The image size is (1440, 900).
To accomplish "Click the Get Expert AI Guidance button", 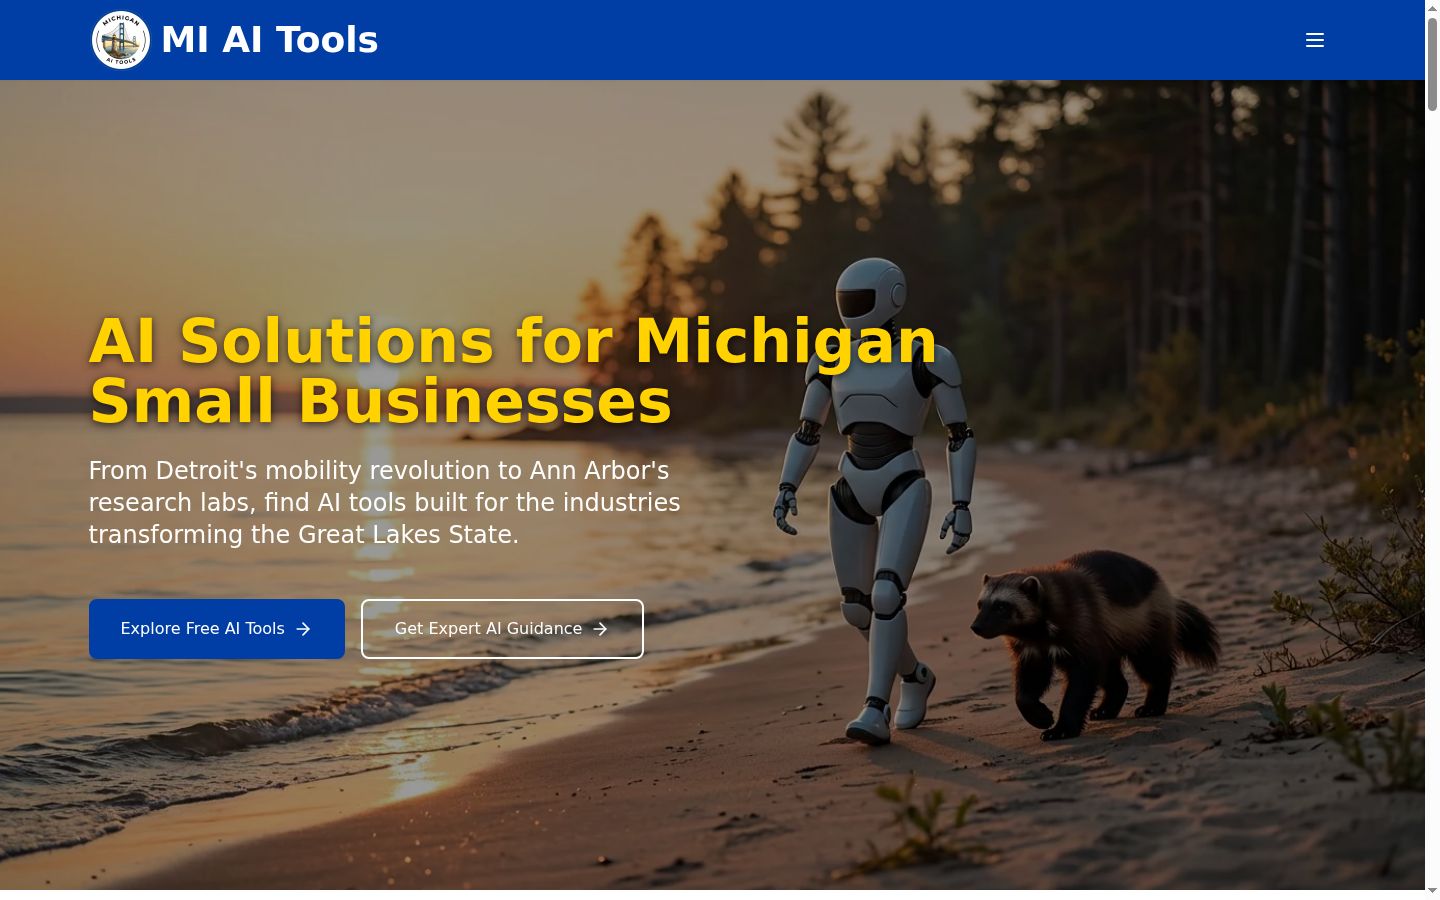I will coord(502,629).
